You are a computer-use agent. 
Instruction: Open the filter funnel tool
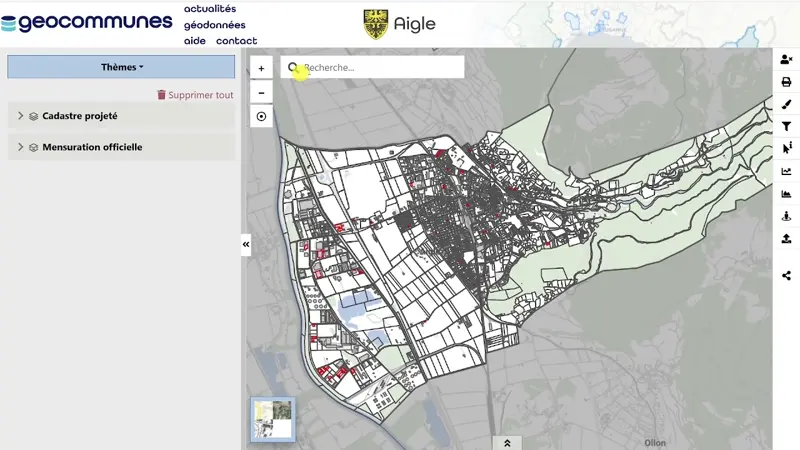[786, 126]
